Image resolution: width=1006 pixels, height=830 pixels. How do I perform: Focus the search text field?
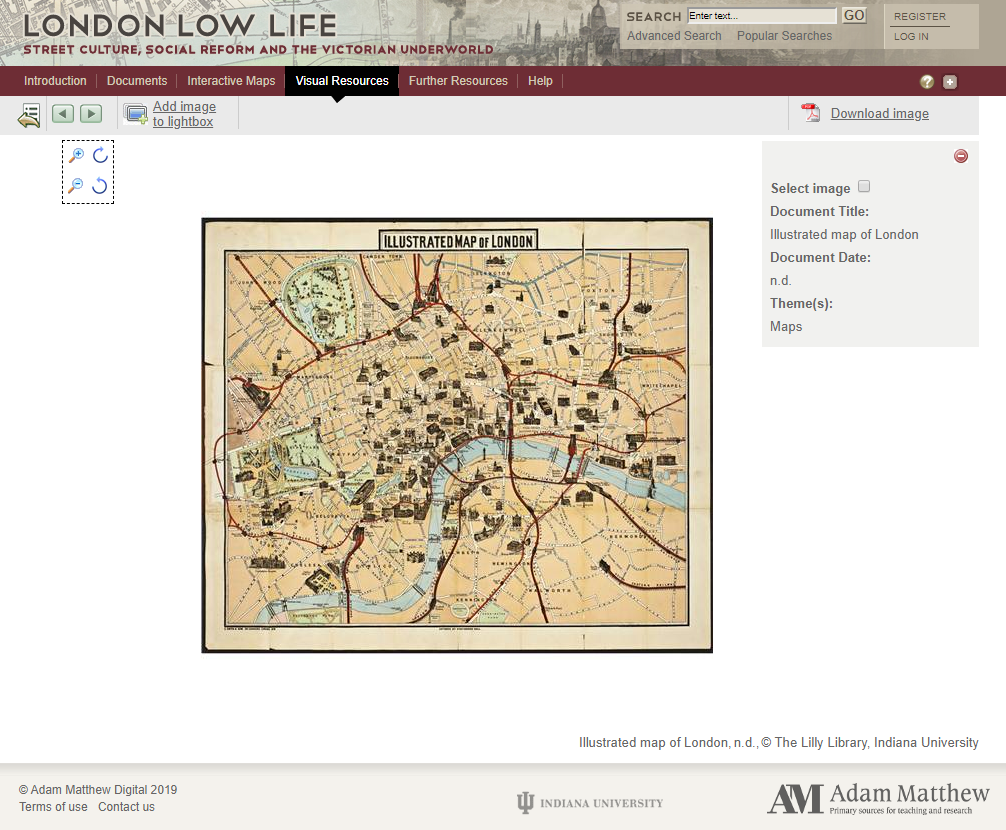(x=762, y=15)
